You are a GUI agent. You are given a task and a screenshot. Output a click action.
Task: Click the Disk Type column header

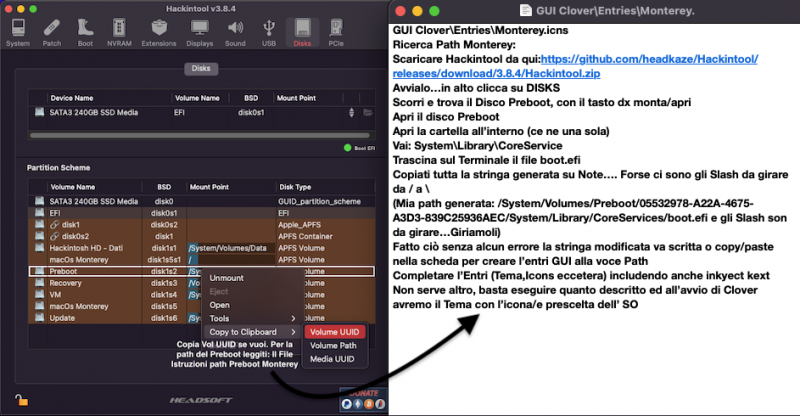coord(295,187)
